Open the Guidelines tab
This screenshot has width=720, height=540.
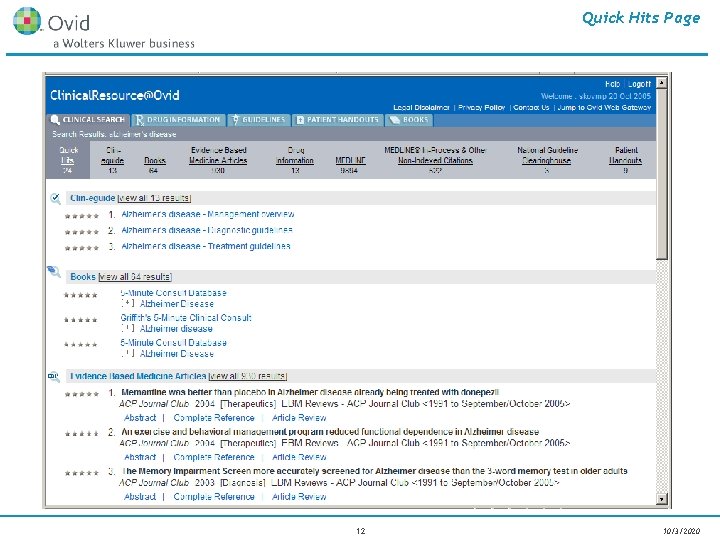[259, 120]
